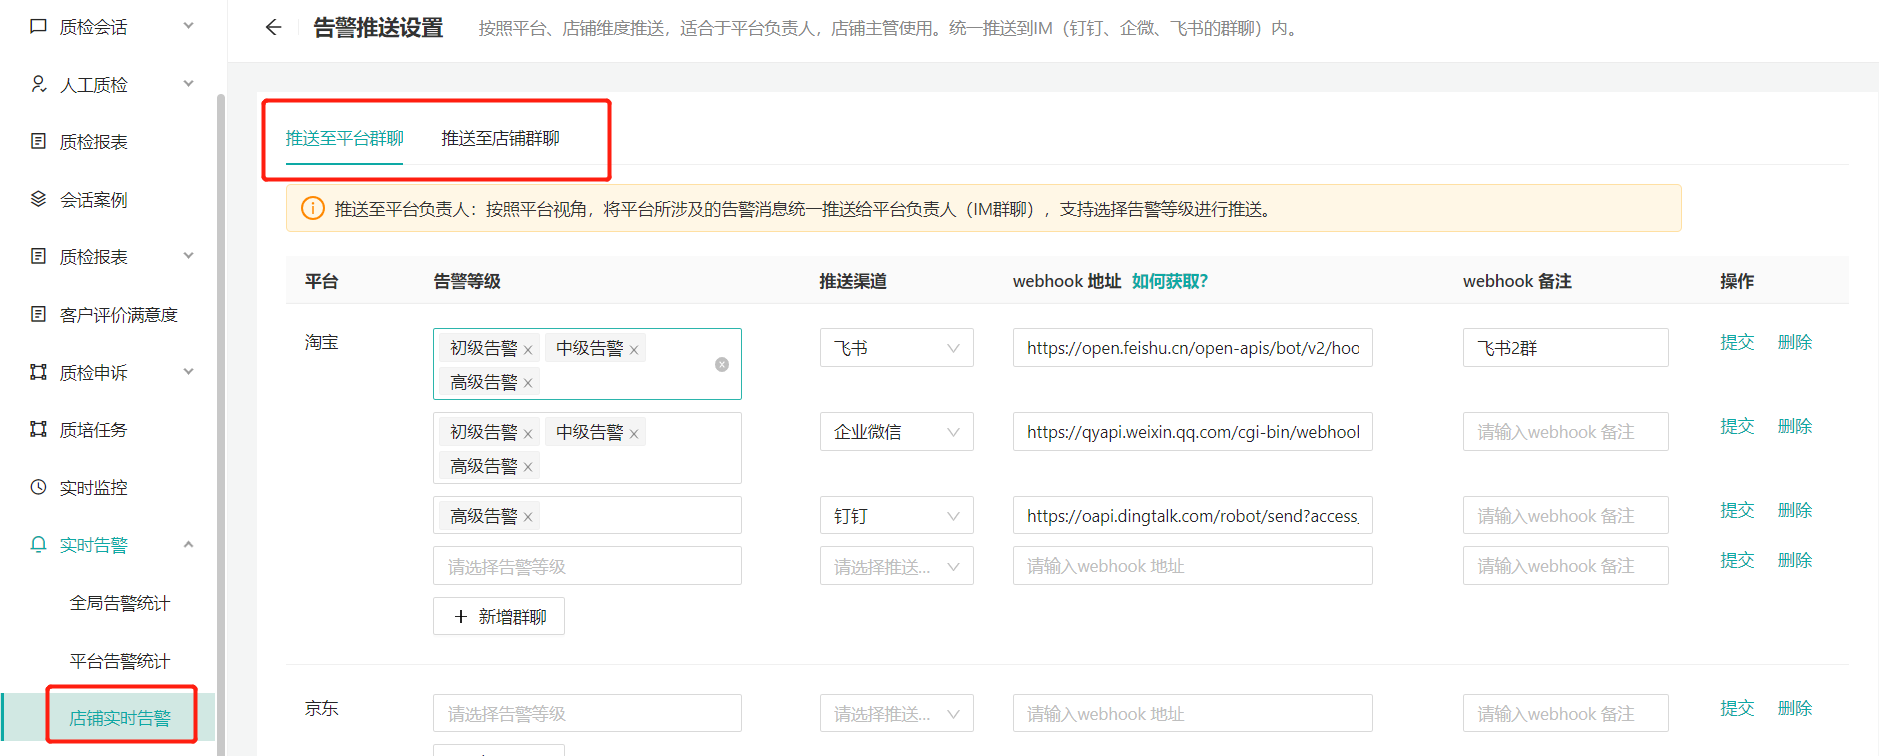Click the 飞书2群 webhook remark field

(1566, 348)
